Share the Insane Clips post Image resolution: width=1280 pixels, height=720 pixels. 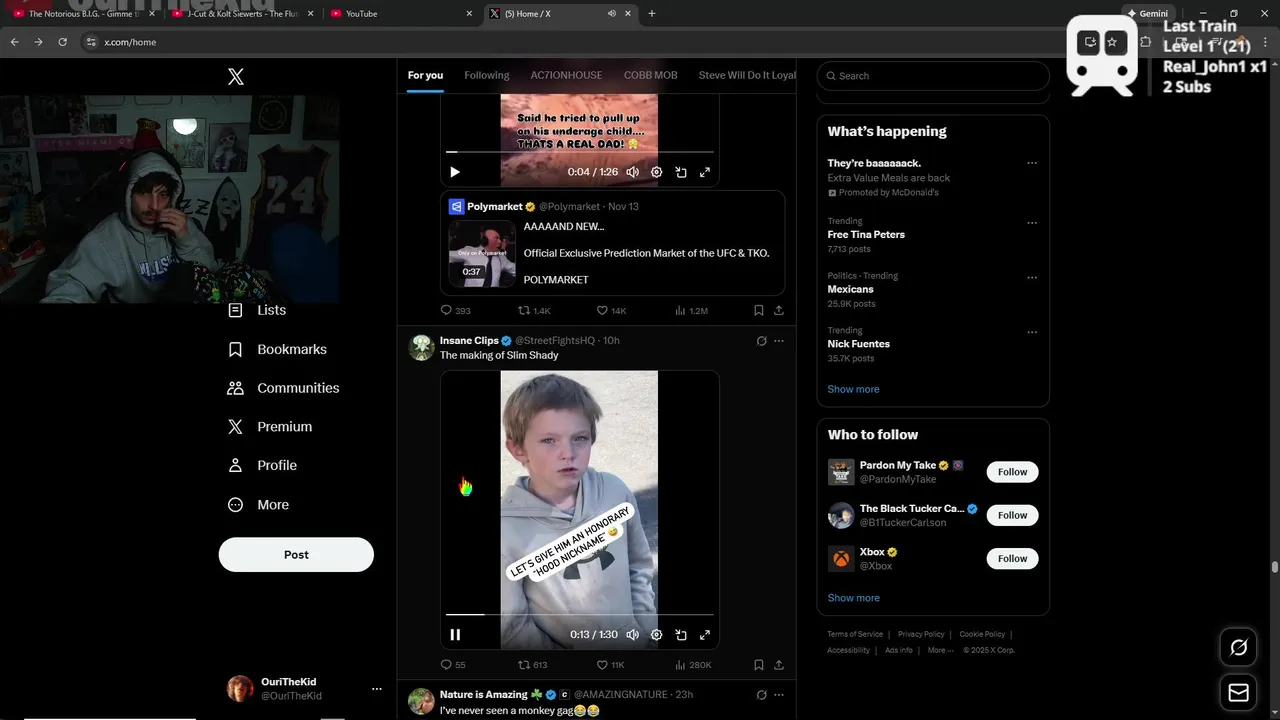tap(779, 665)
